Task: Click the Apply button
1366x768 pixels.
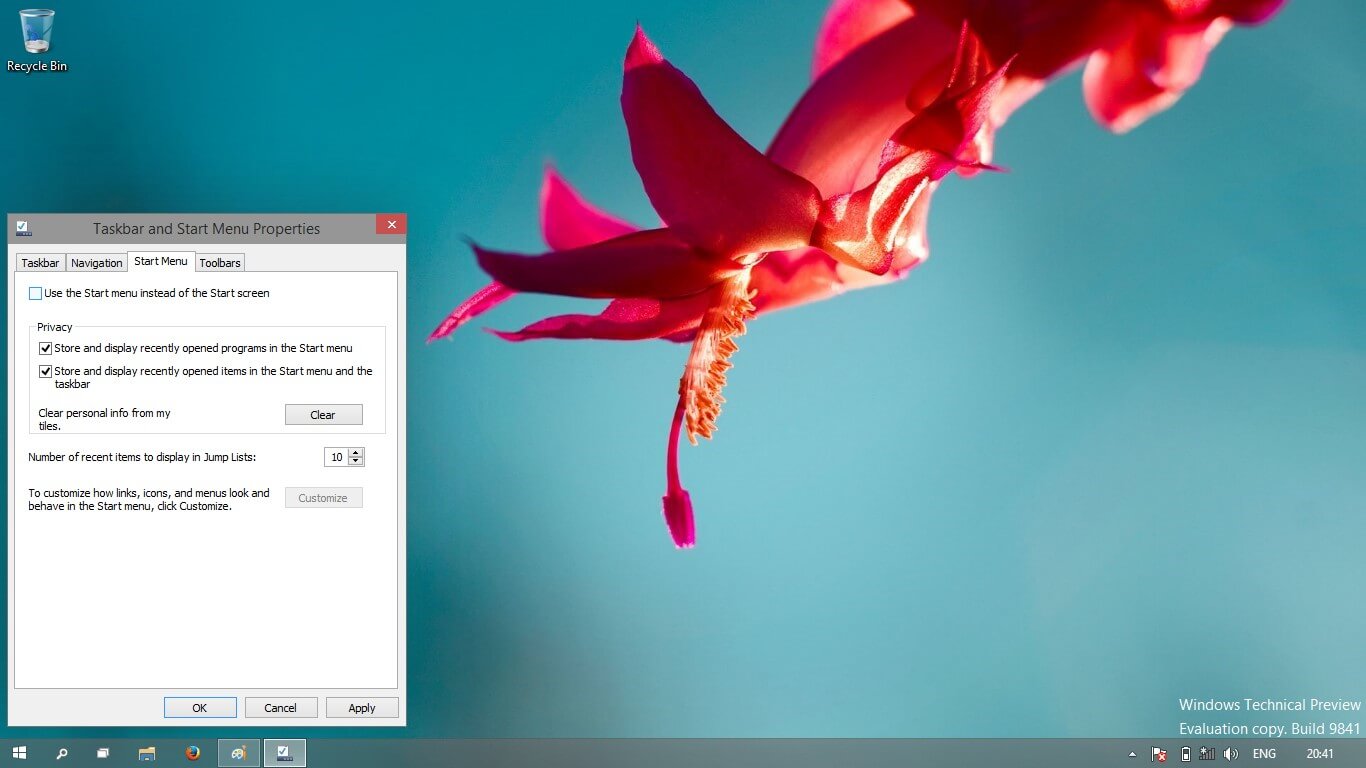Action: tap(362, 708)
